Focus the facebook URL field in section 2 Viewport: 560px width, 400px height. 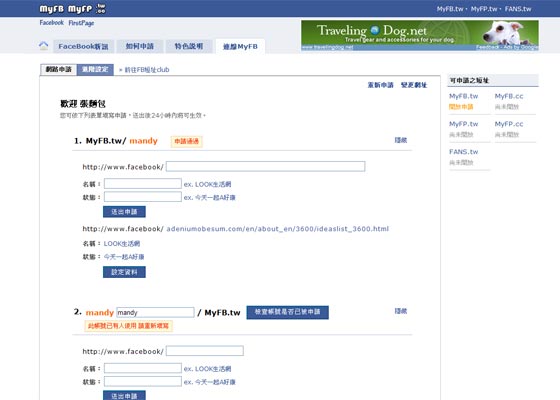205,351
